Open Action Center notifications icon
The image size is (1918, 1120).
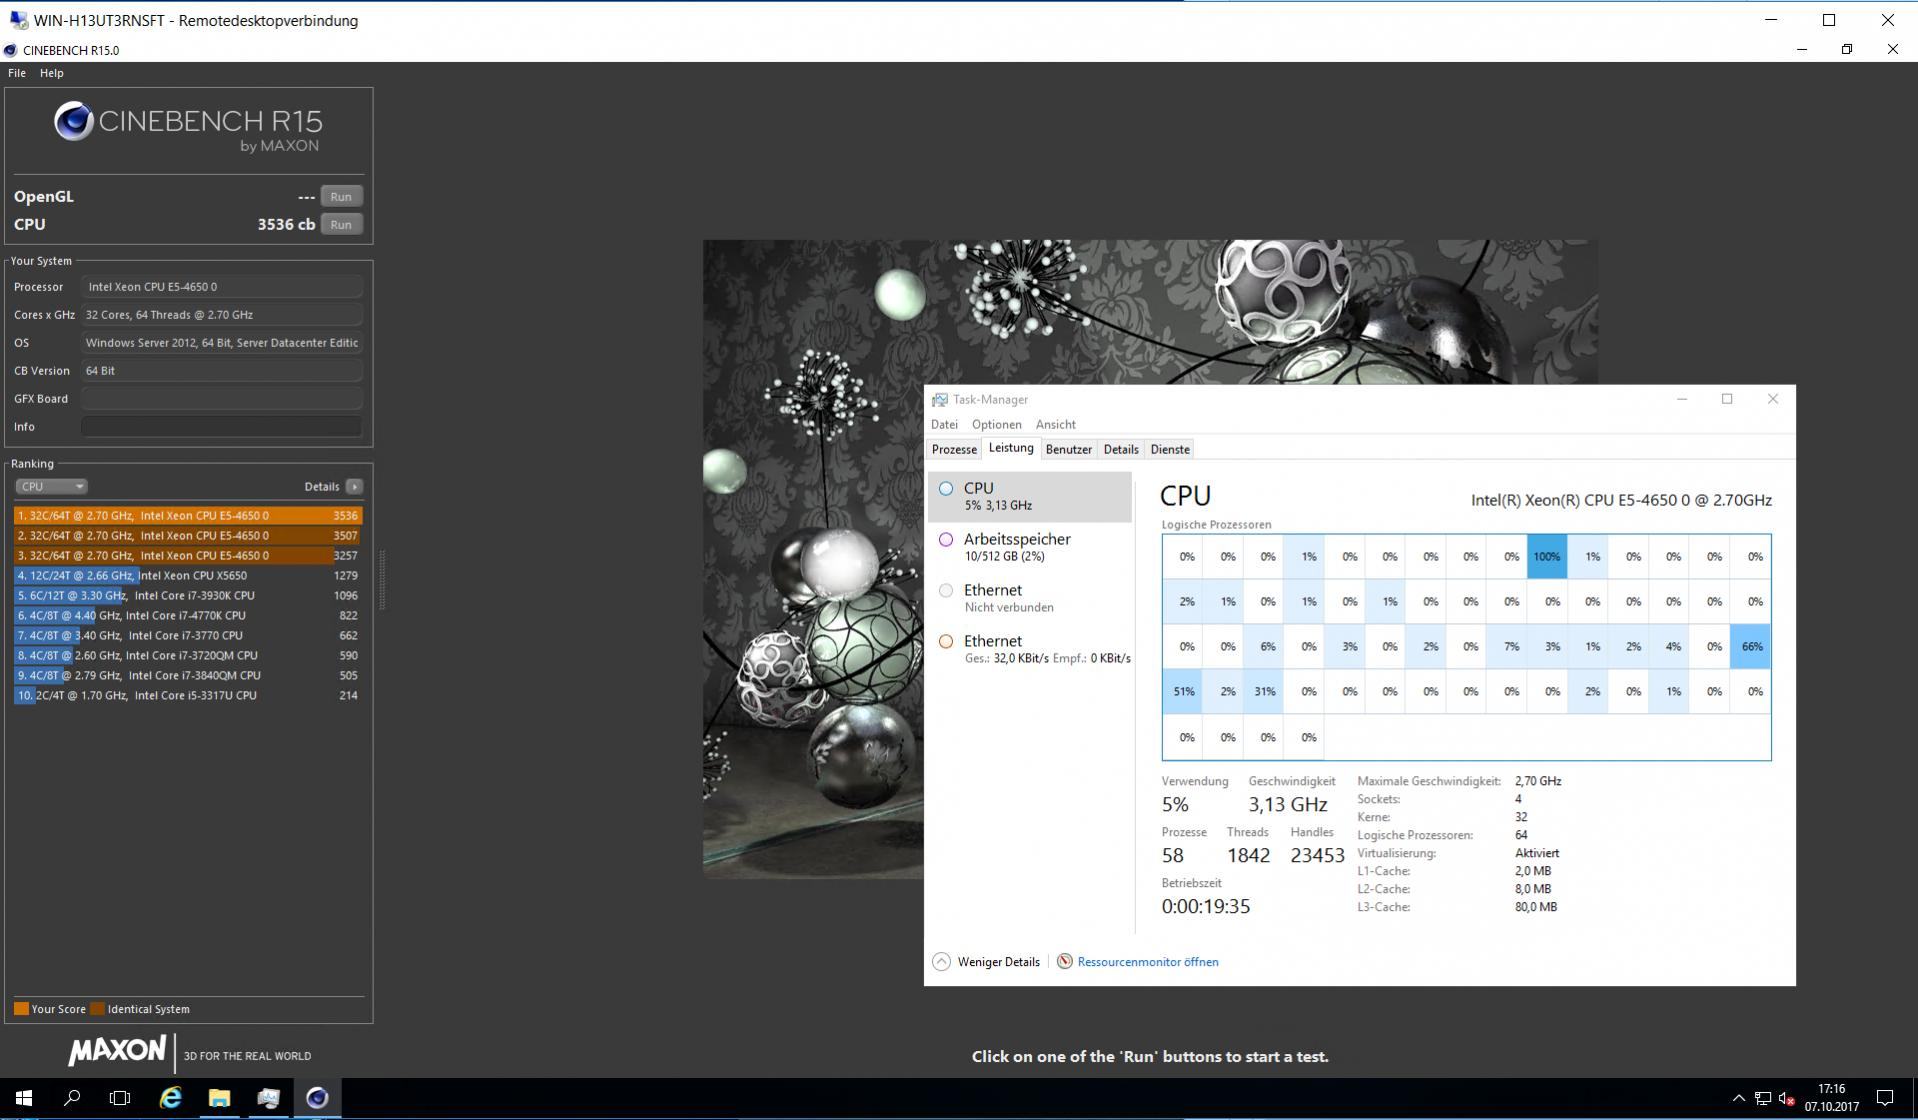[1885, 1098]
